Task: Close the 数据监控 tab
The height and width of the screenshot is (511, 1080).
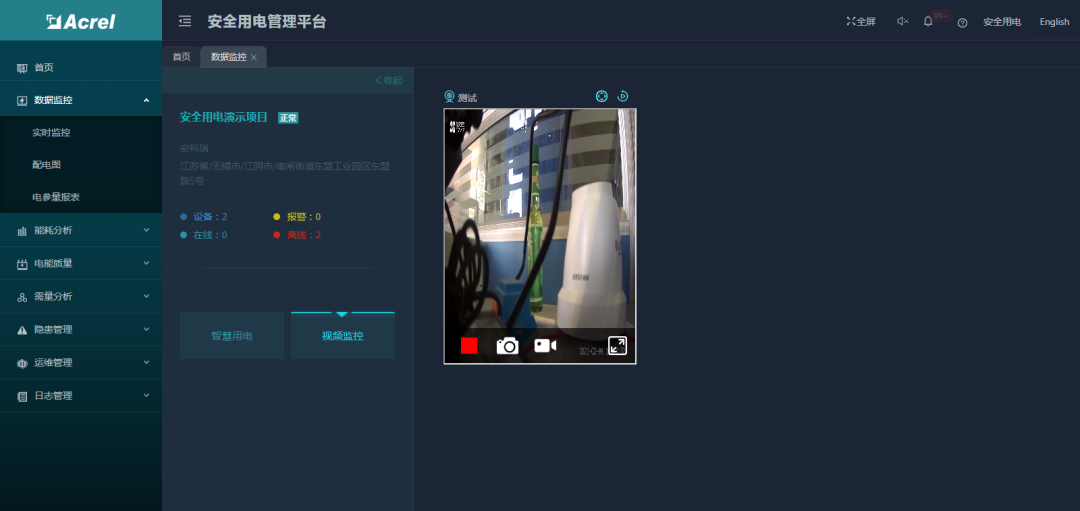Action: [x=254, y=58]
